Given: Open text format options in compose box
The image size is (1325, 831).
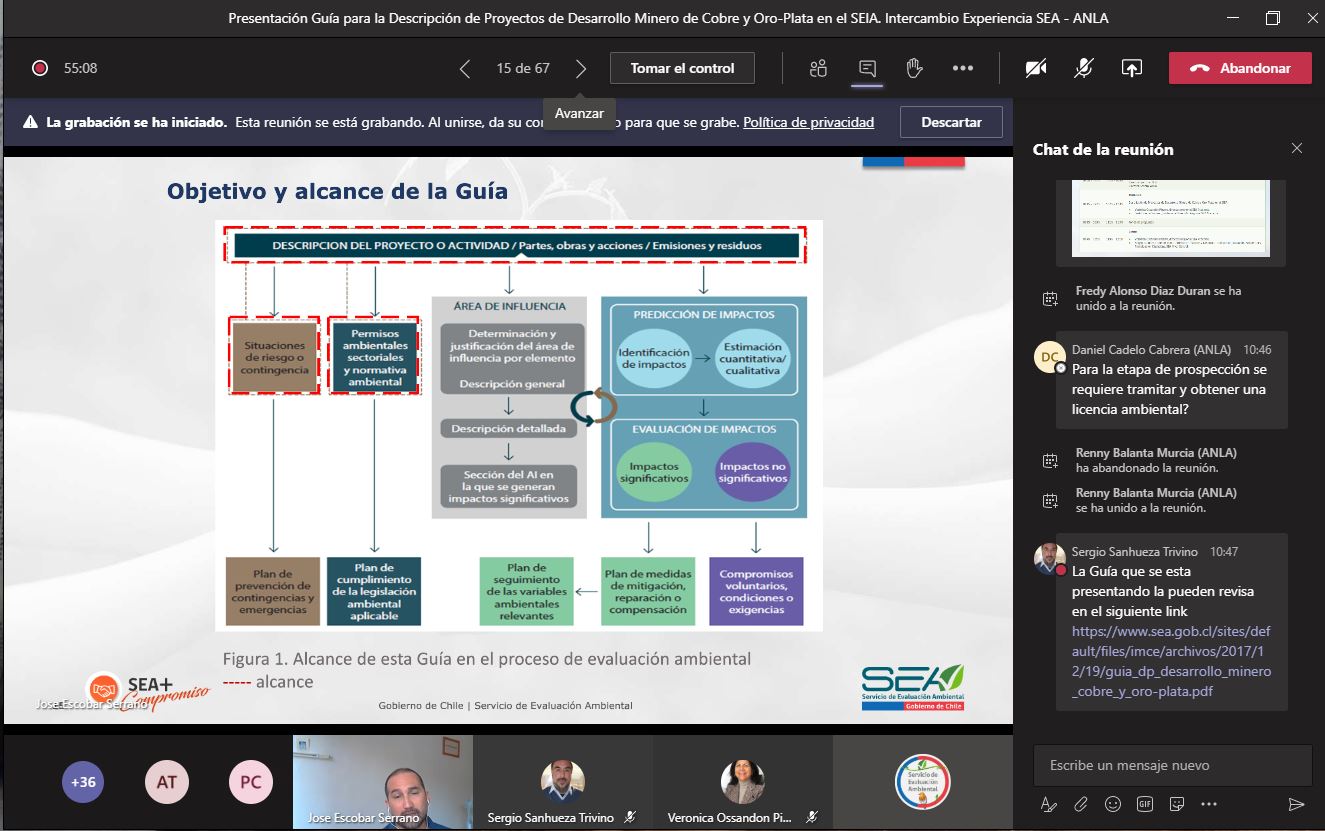Looking at the screenshot, I should click(x=1049, y=804).
